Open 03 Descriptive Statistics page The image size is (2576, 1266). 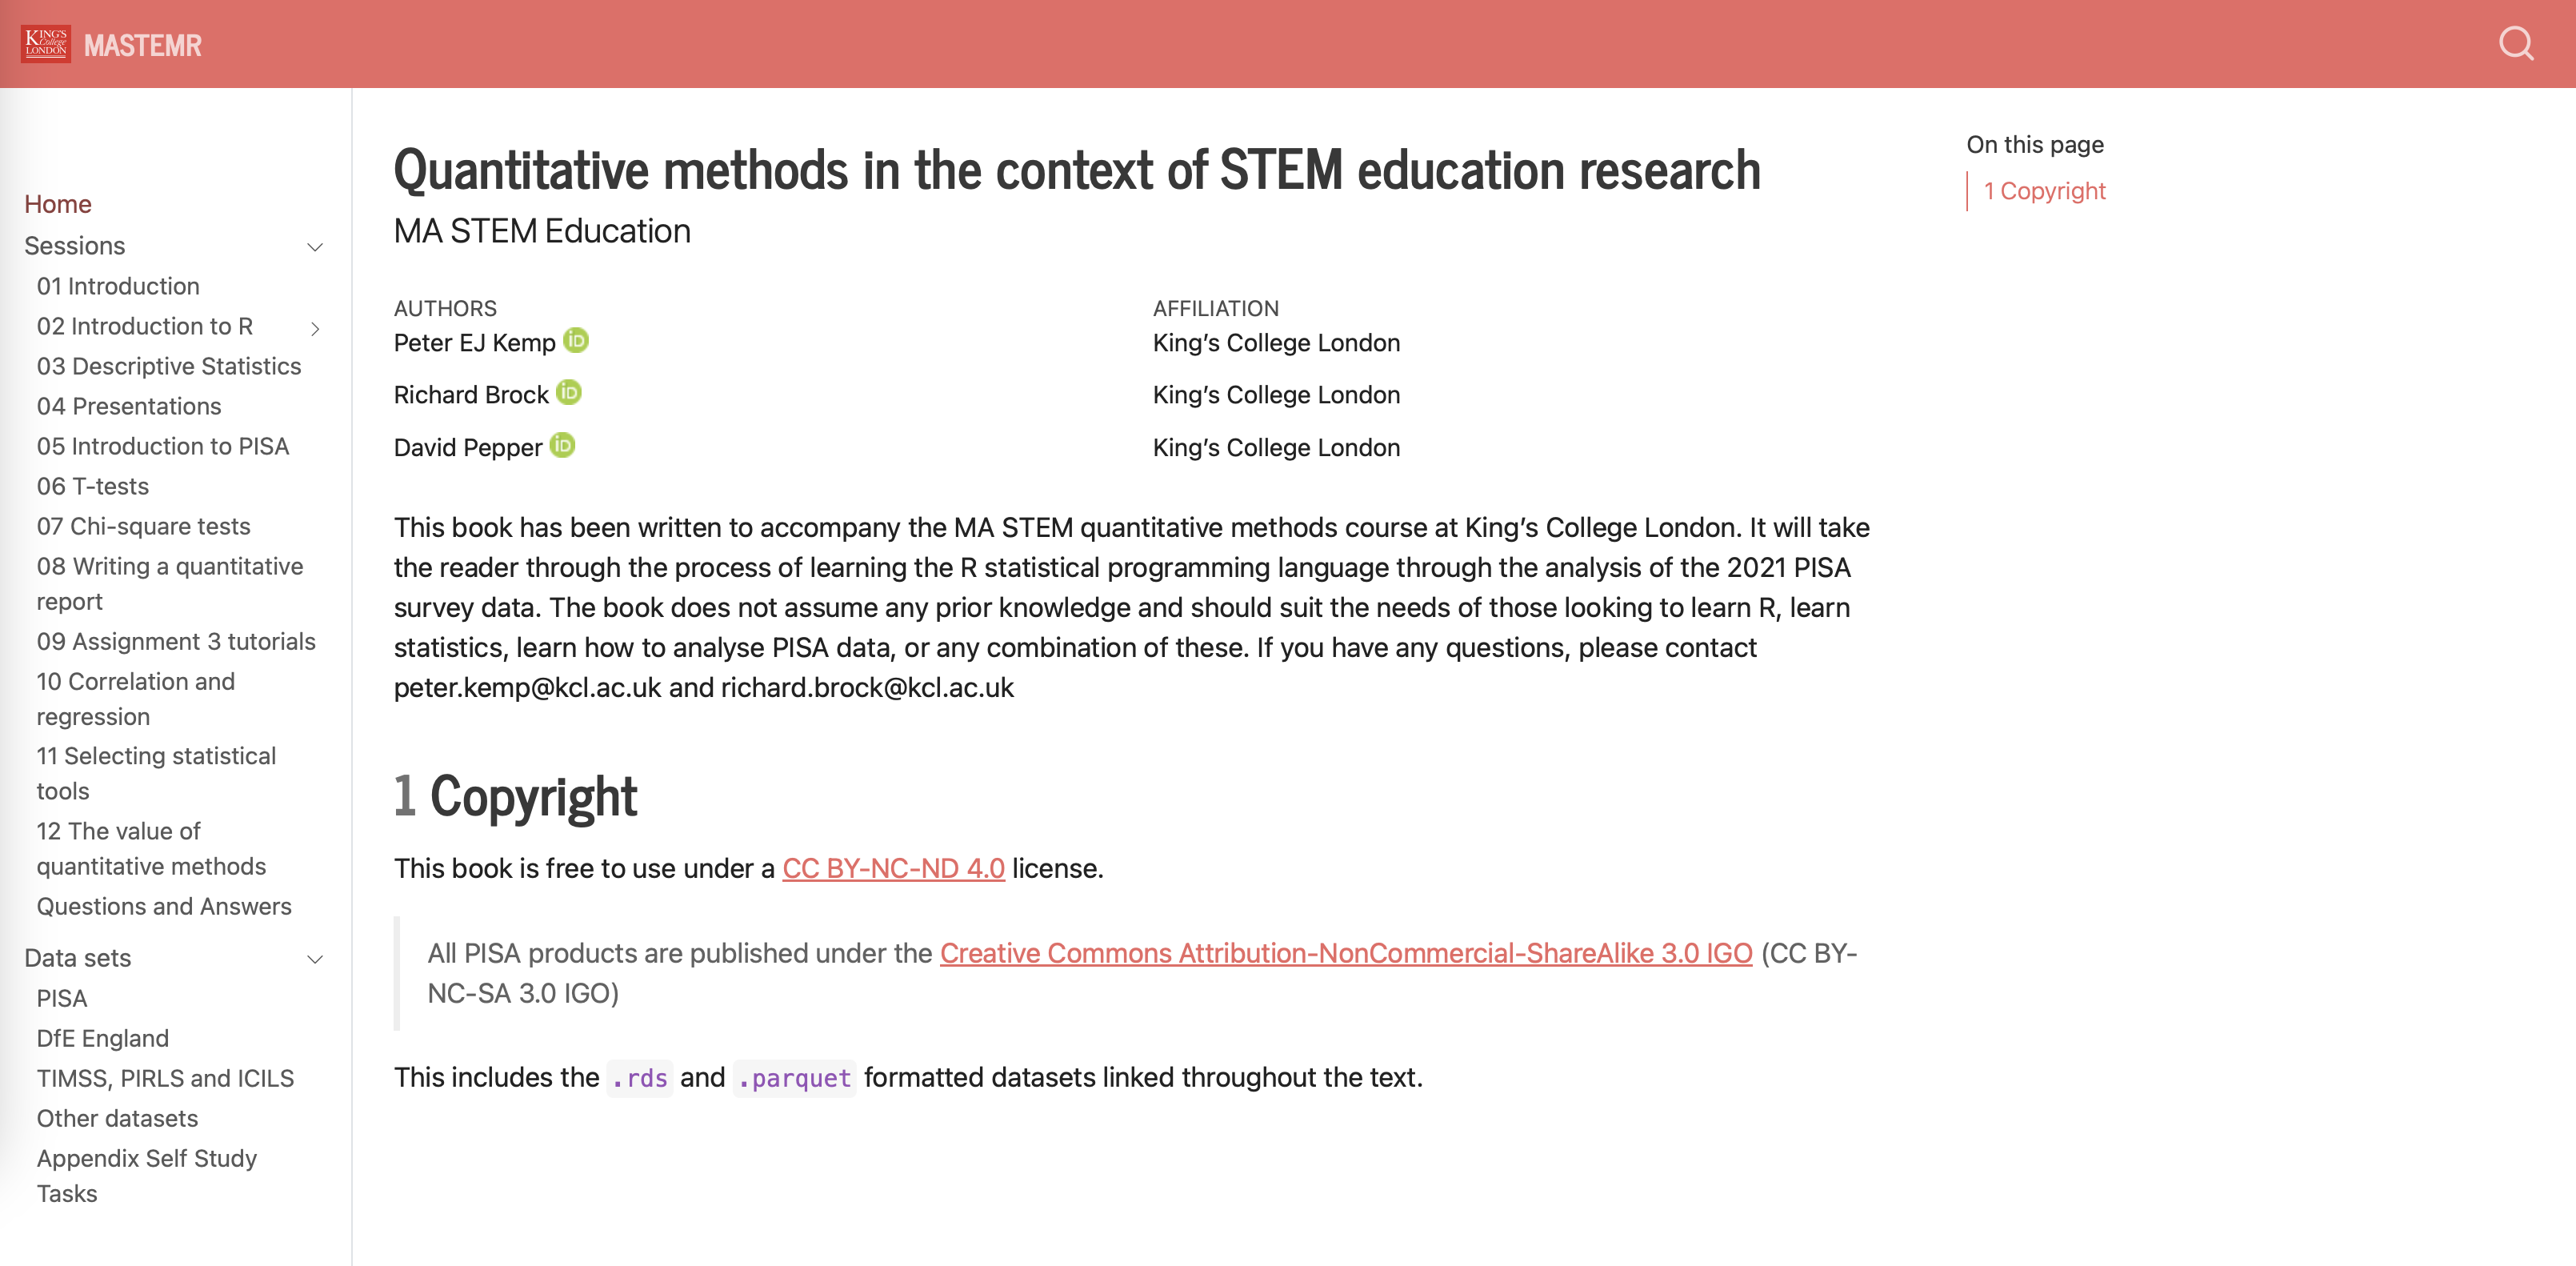click(x=169, y=366)
